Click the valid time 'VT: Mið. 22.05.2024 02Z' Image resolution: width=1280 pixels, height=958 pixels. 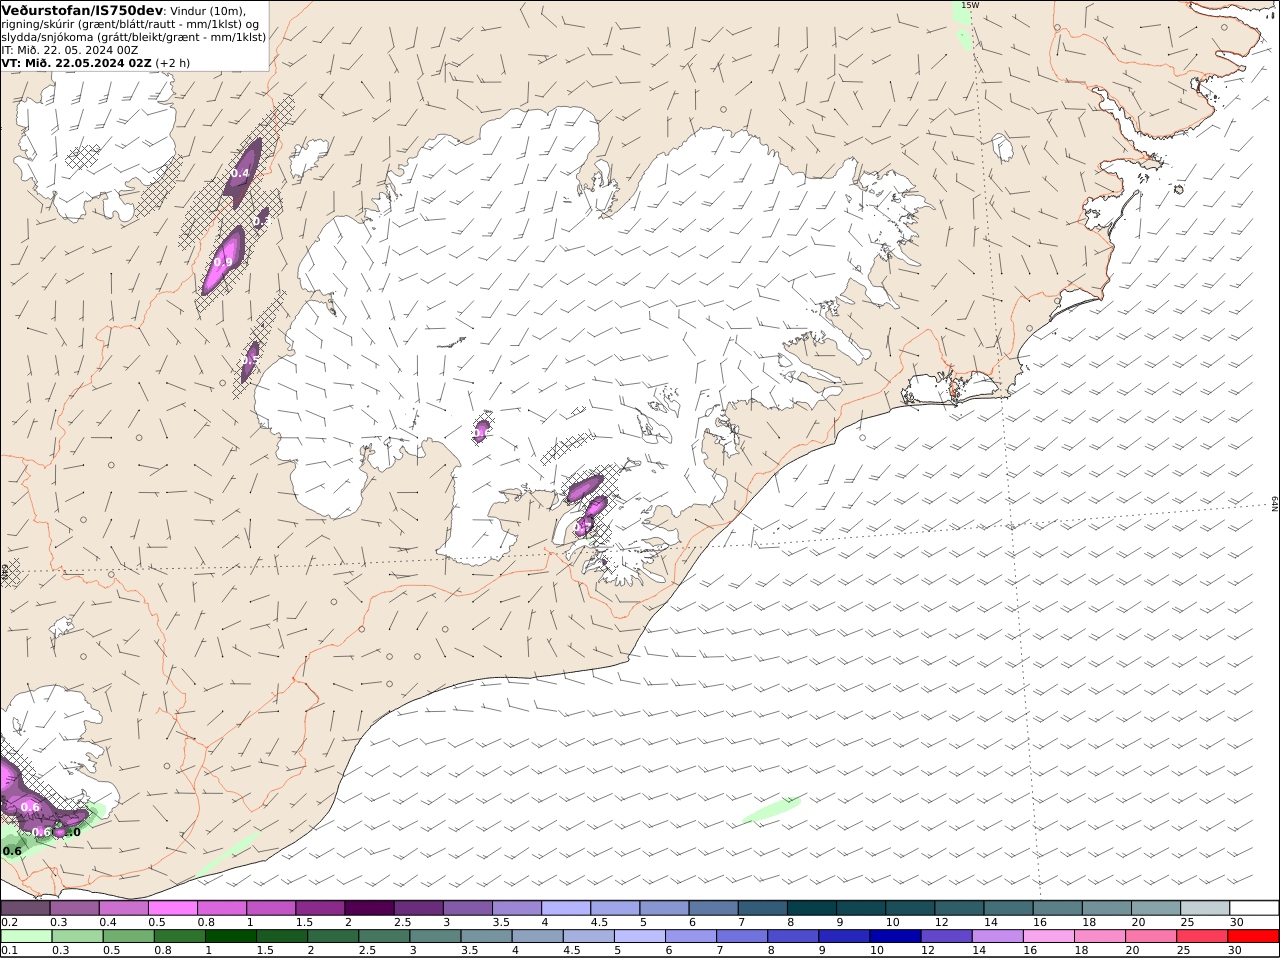[x=76, y=63]
